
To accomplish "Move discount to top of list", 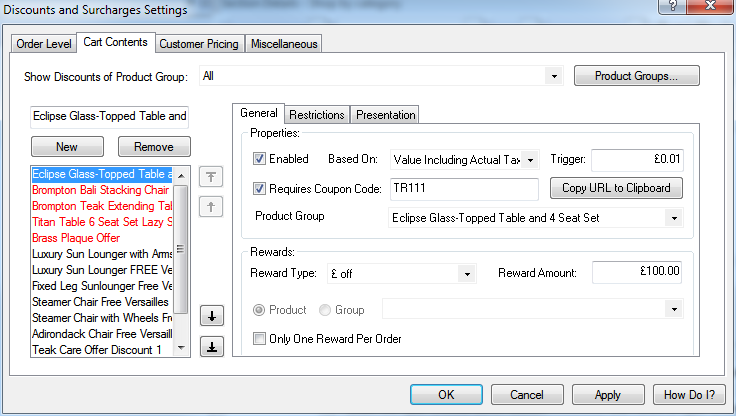I will click(x=211, y=176).
